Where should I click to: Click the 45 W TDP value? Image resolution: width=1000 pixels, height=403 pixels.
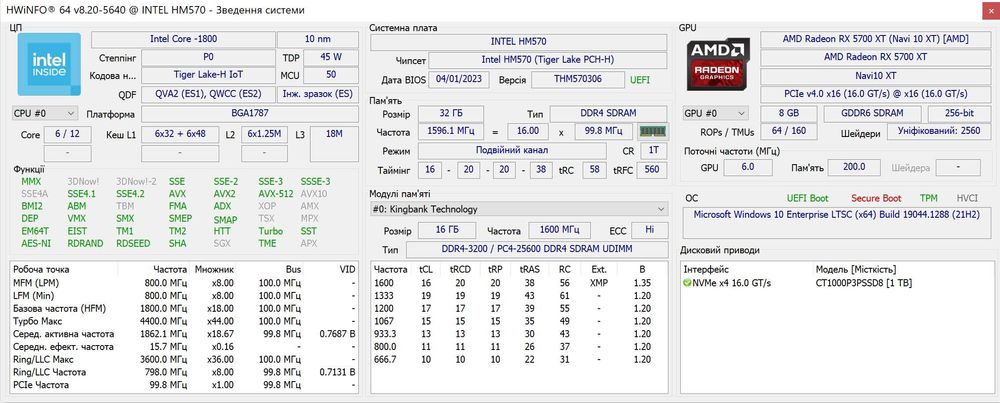330,57
